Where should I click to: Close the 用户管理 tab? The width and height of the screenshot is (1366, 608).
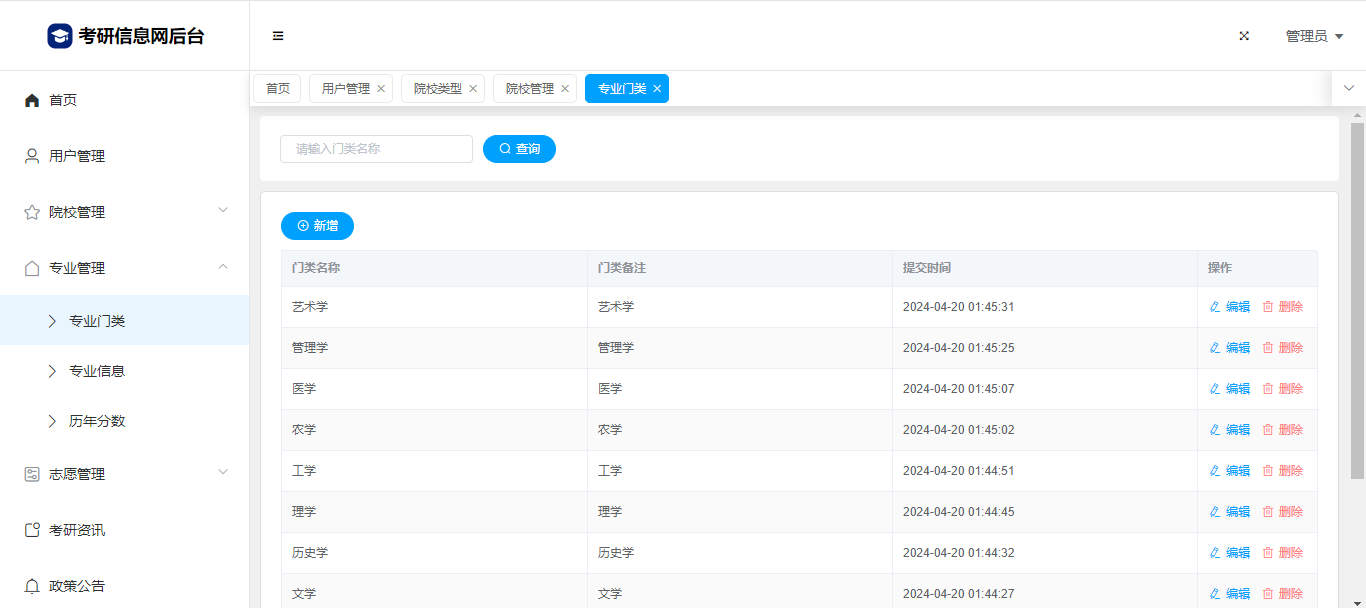pos(381,89)
